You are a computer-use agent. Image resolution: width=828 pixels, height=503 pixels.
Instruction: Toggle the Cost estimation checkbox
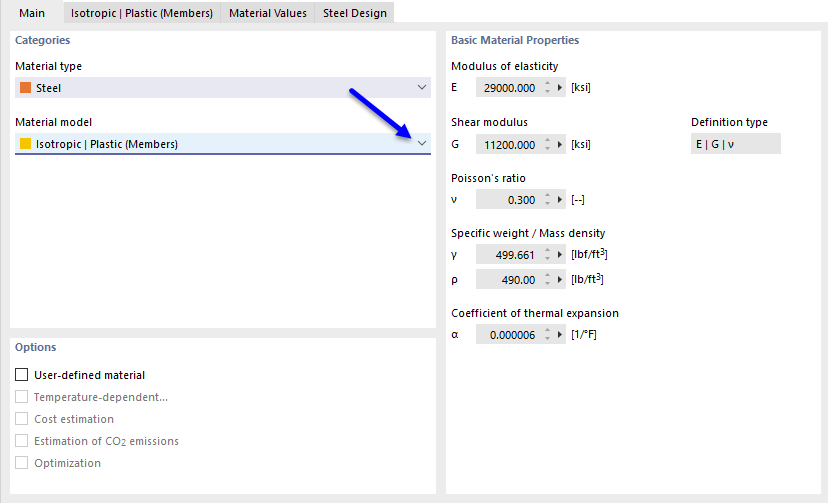[x=22, y=419]
